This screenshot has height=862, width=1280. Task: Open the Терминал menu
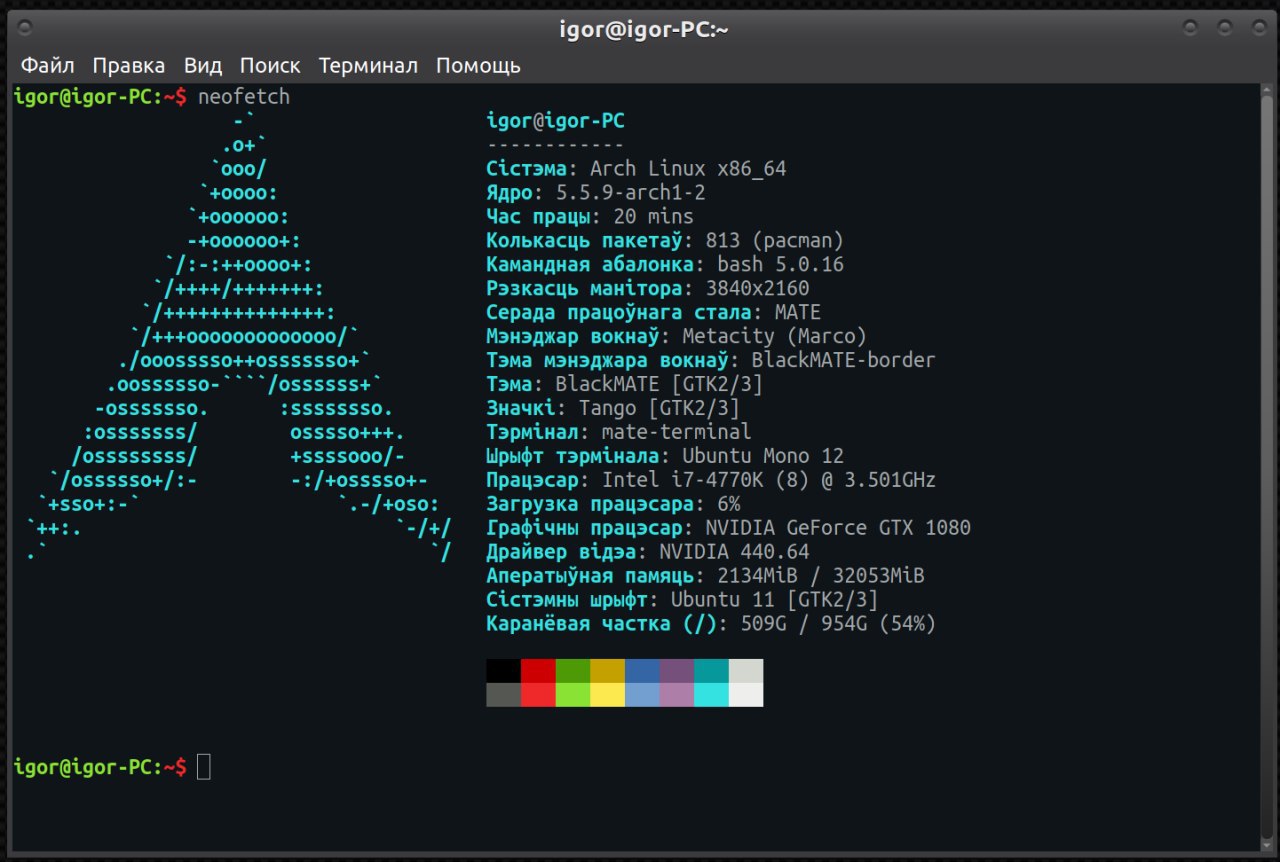point(368,66)
